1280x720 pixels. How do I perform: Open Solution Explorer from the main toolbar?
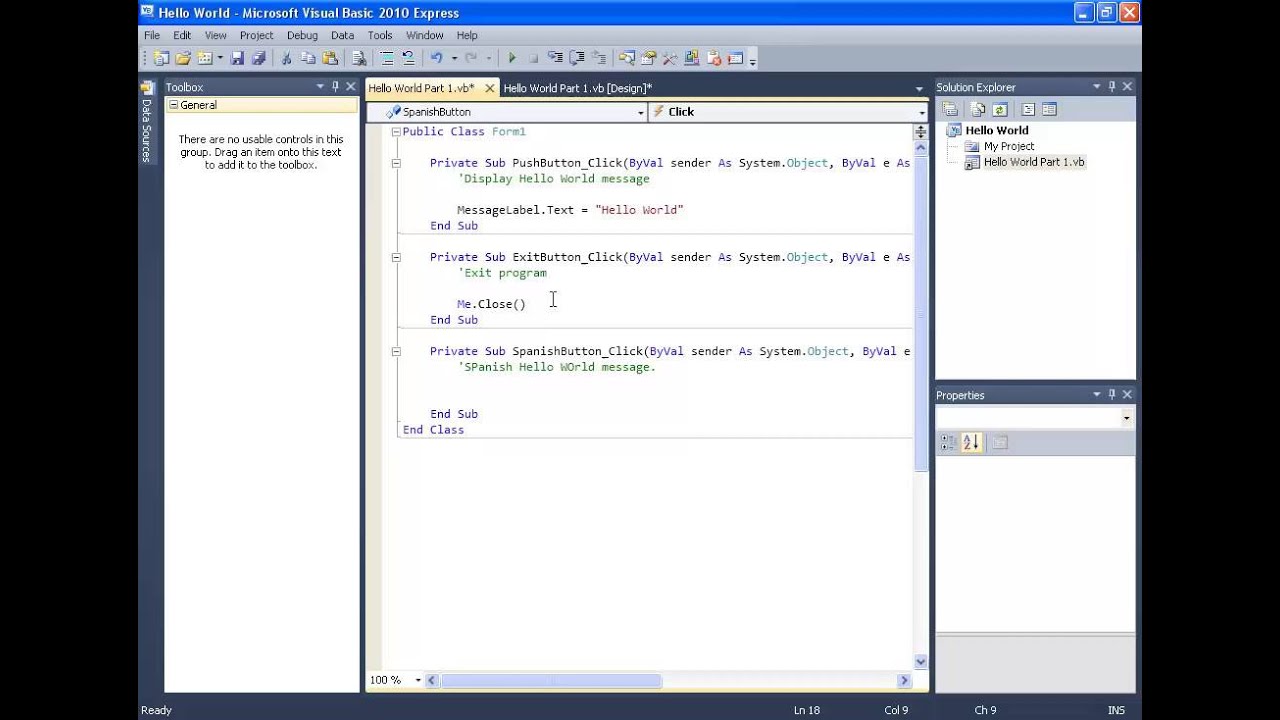tap(626, 58)
